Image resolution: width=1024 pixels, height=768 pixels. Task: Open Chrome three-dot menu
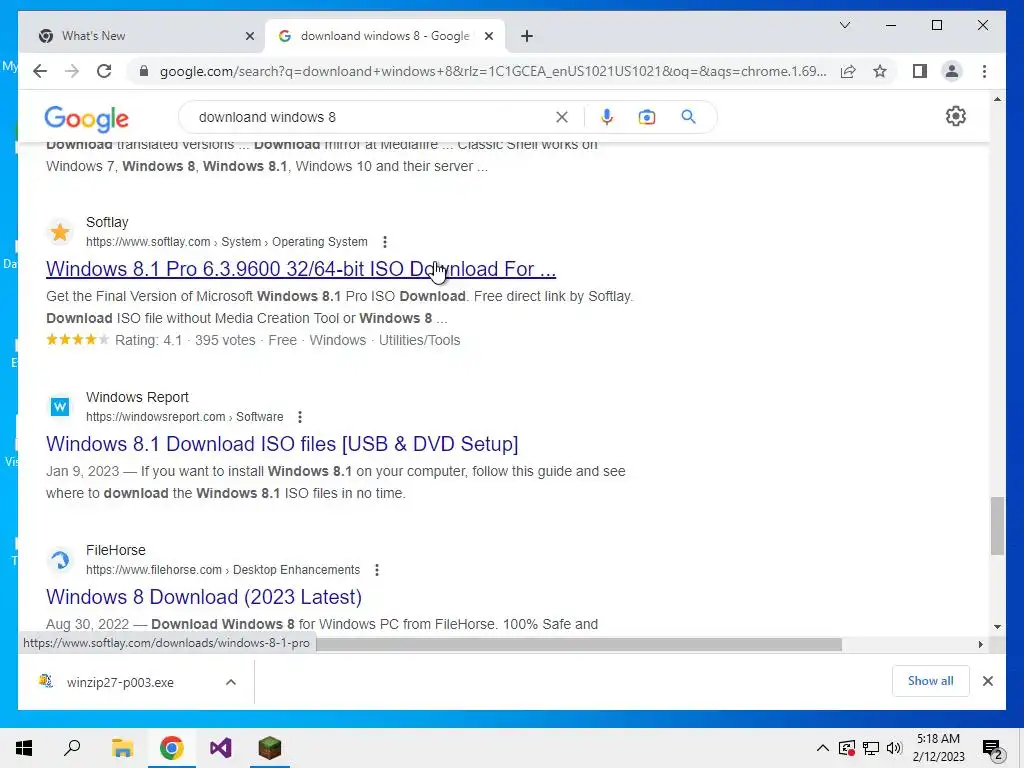(984, 71)
